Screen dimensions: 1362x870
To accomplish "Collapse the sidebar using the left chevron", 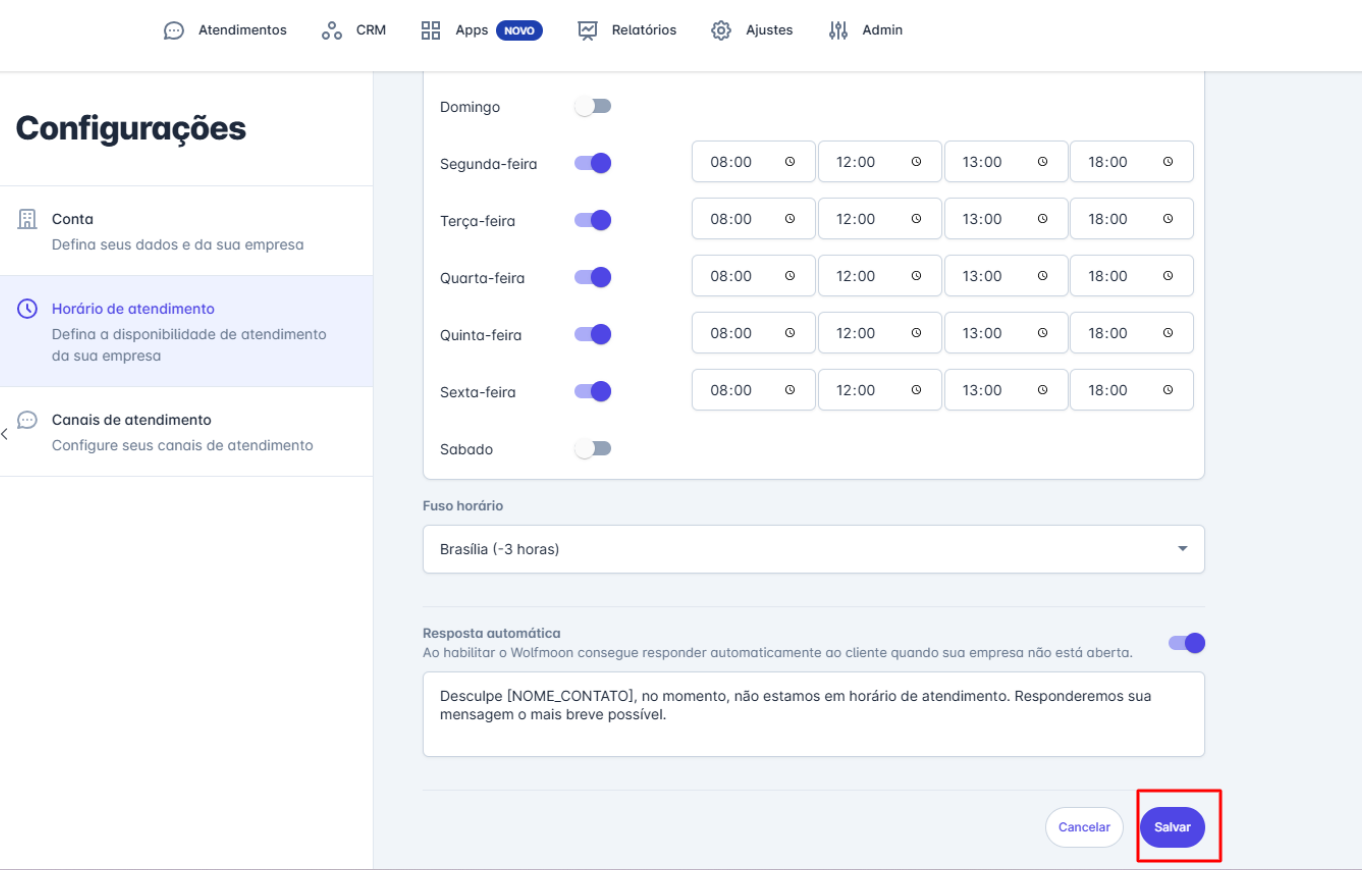I will pos(5,434).
